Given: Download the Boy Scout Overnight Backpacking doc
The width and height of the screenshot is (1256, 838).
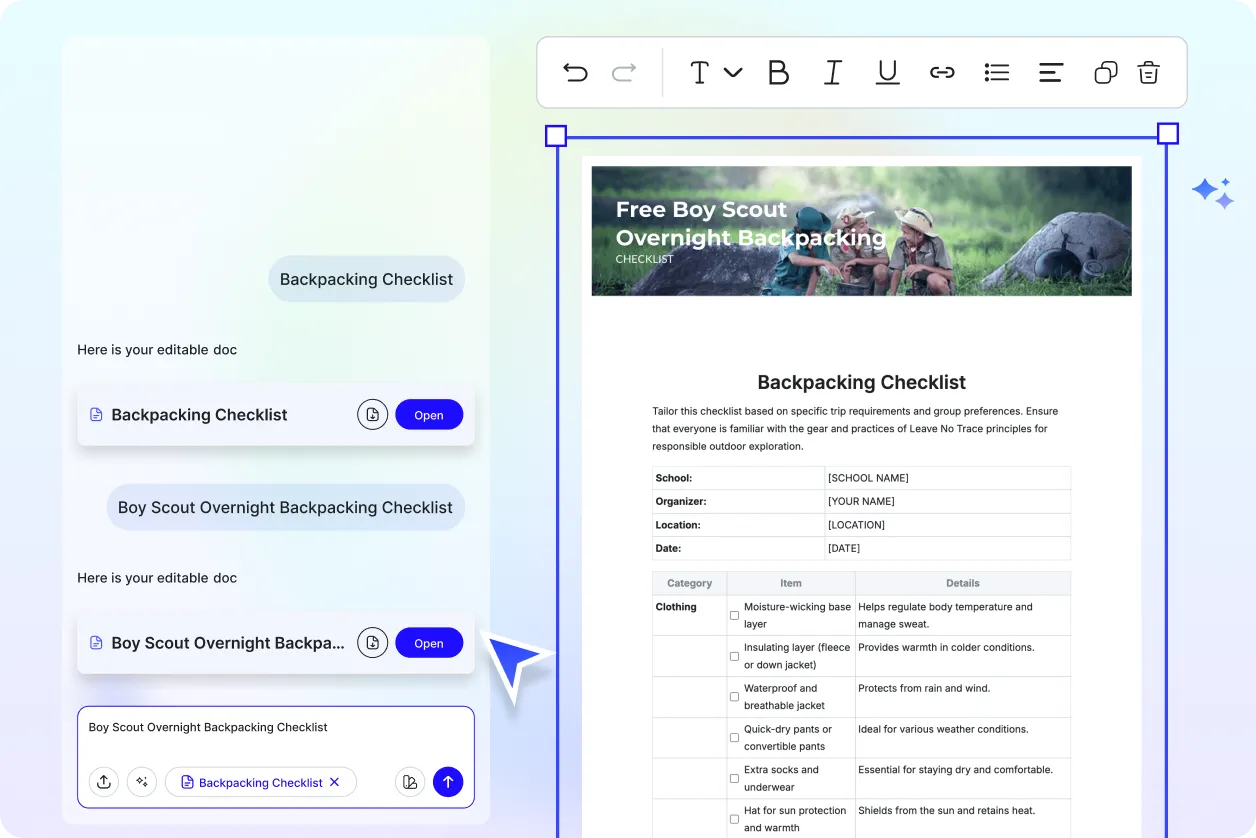Looking at the screenshot, I should coord(373,642).
